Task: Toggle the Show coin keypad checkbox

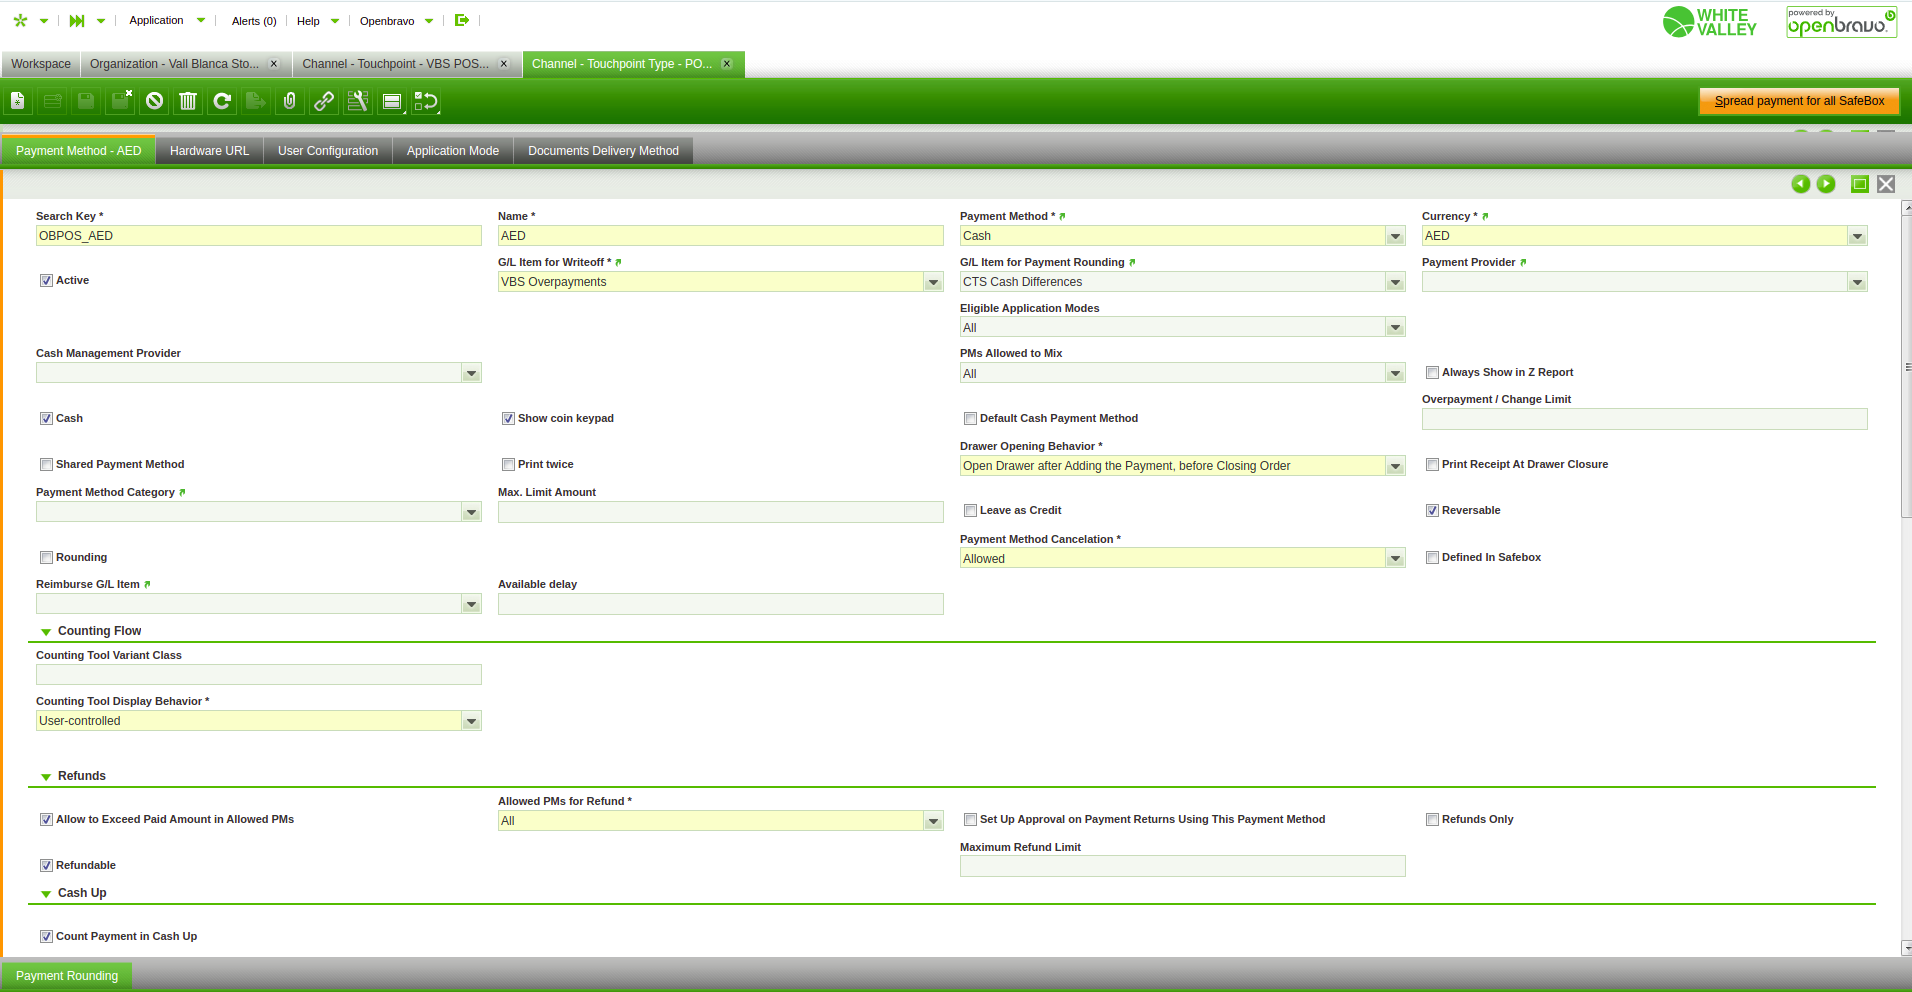Action: tap(508, 419)
